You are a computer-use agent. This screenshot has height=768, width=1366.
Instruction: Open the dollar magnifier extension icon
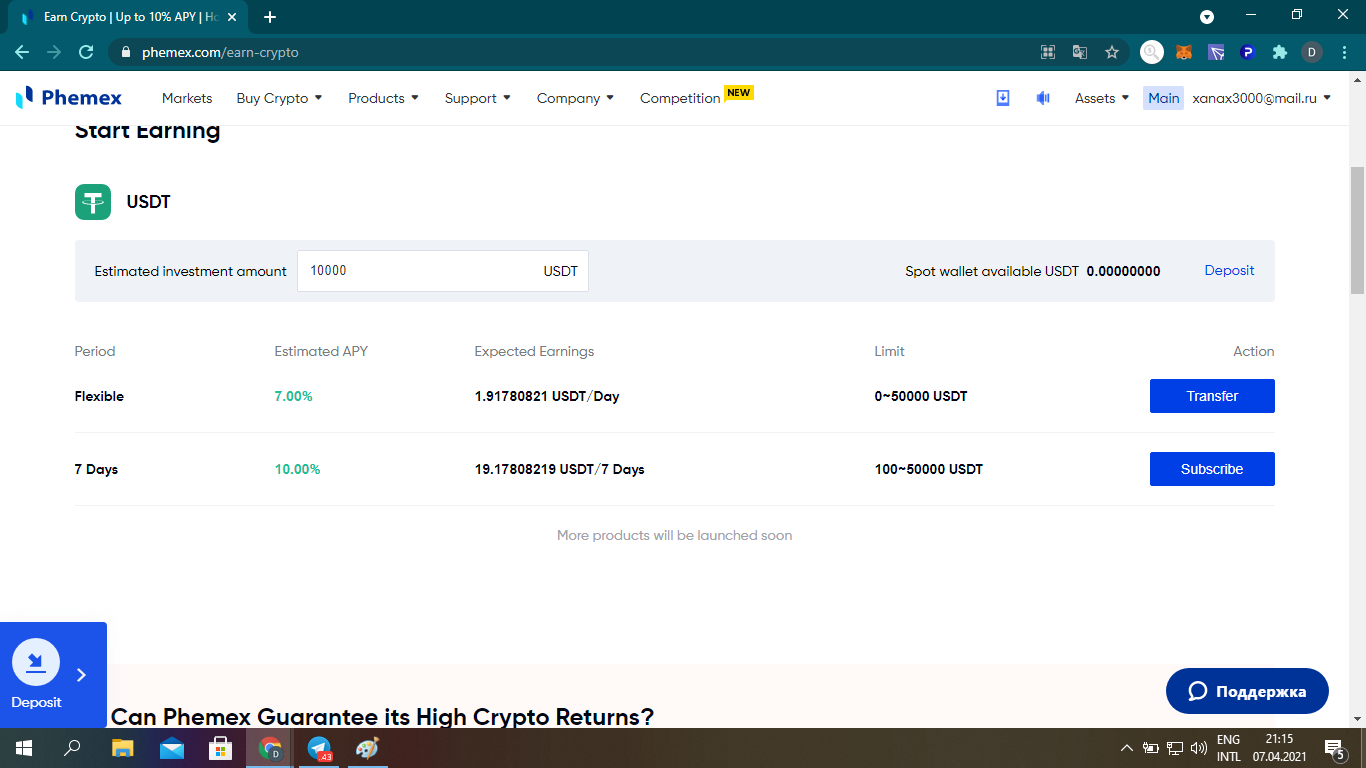(1152, 52)
